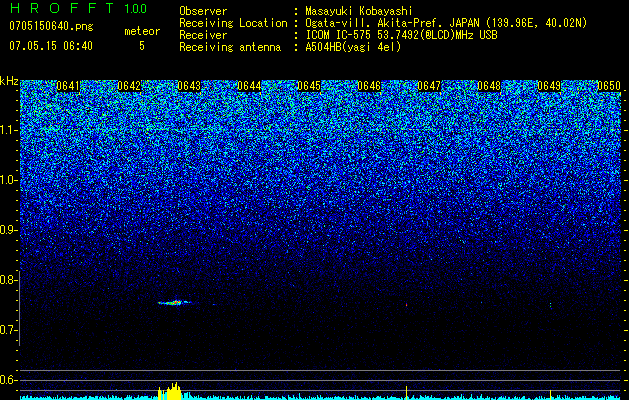Click the Observer field label
The height and width of the screenshot is (400, 629).
pyautogui.click(x=203, y=11)
